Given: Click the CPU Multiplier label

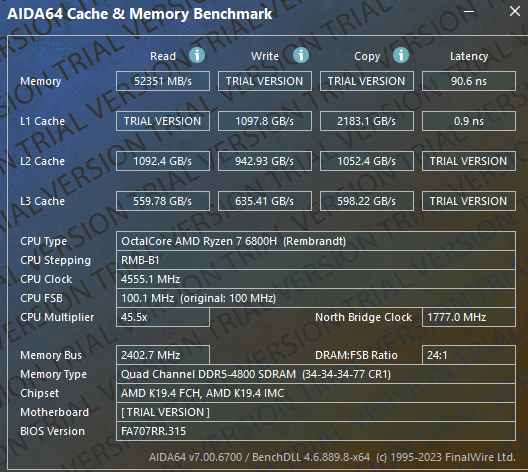Looking at the screenshot, I should coord(57,317).
